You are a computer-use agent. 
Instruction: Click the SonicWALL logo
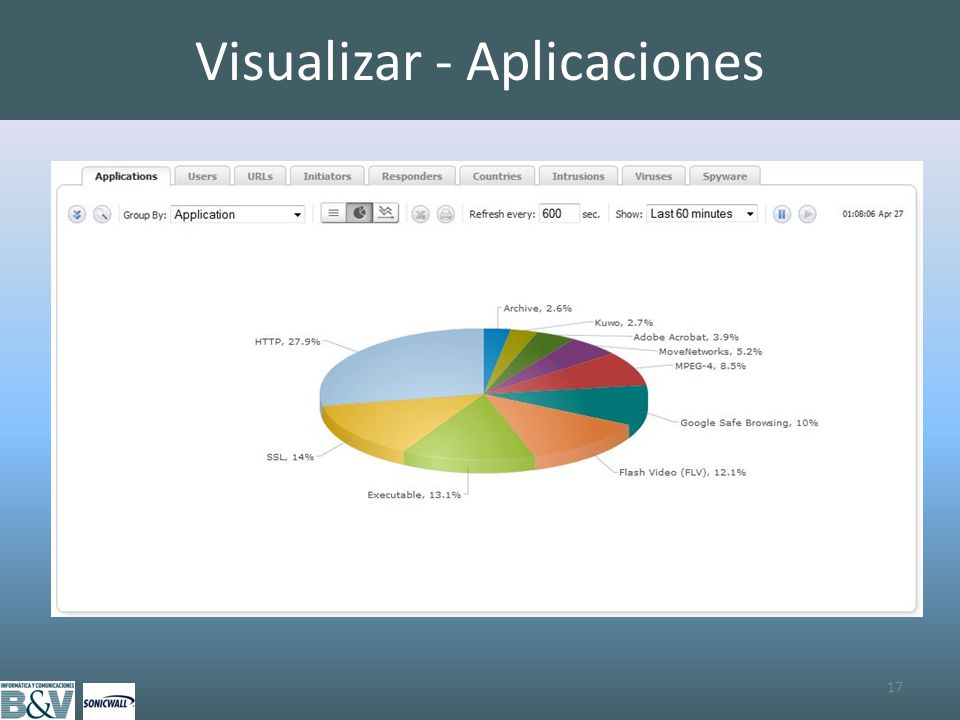pyautogui.click(x=109, y=702)
